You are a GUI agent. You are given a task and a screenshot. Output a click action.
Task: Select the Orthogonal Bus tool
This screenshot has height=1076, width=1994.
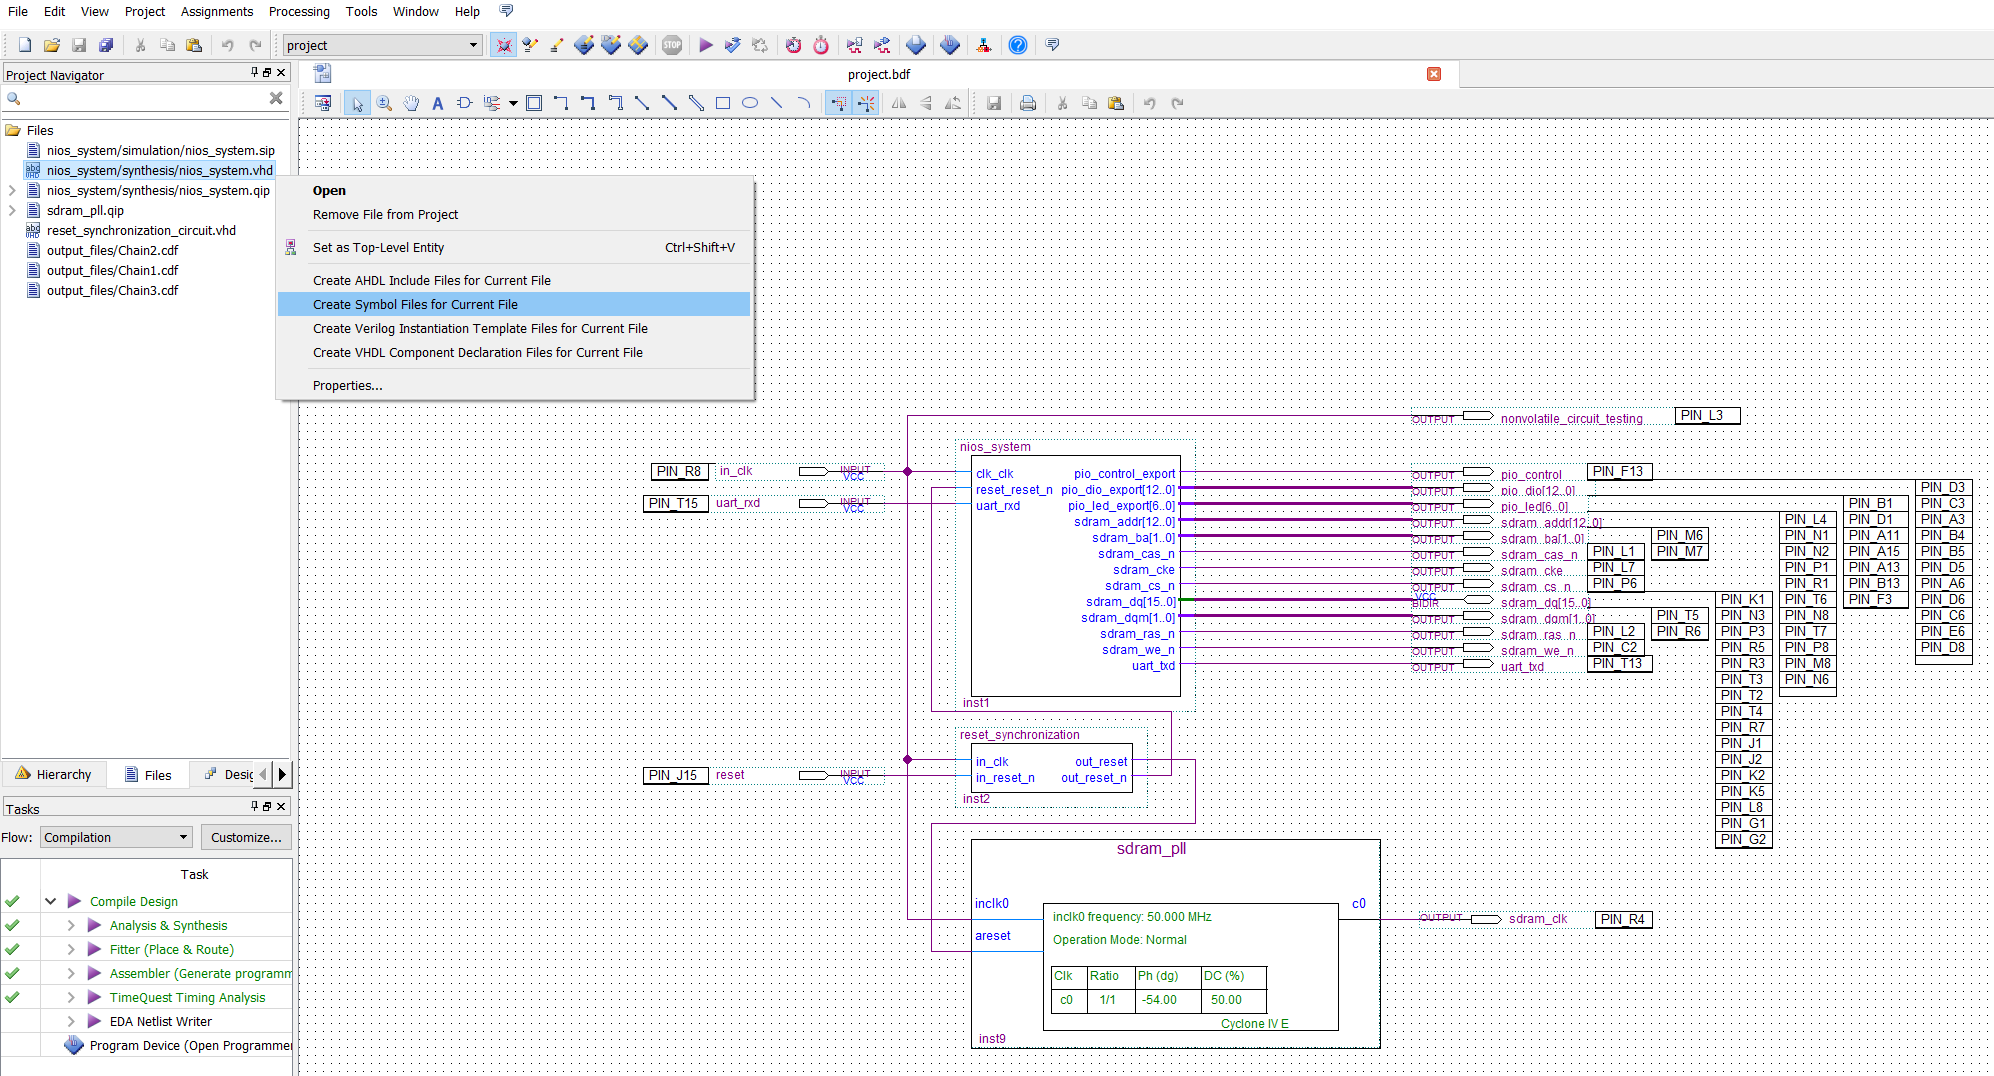pos(588,103)
